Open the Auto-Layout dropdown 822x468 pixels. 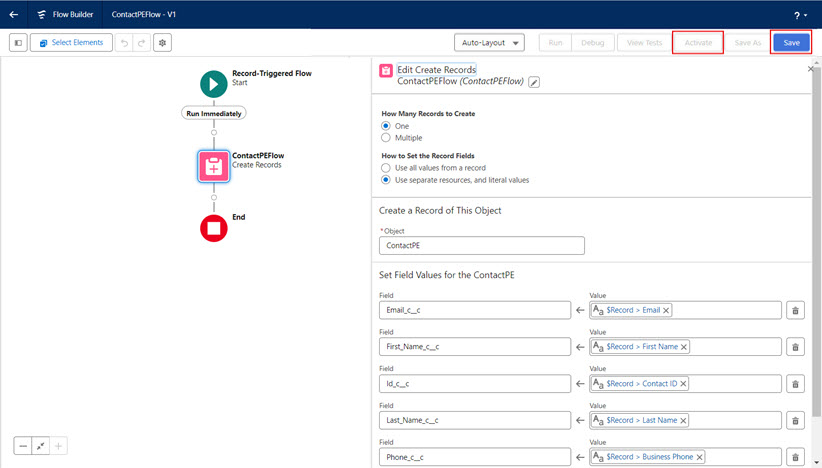(490, 43)
